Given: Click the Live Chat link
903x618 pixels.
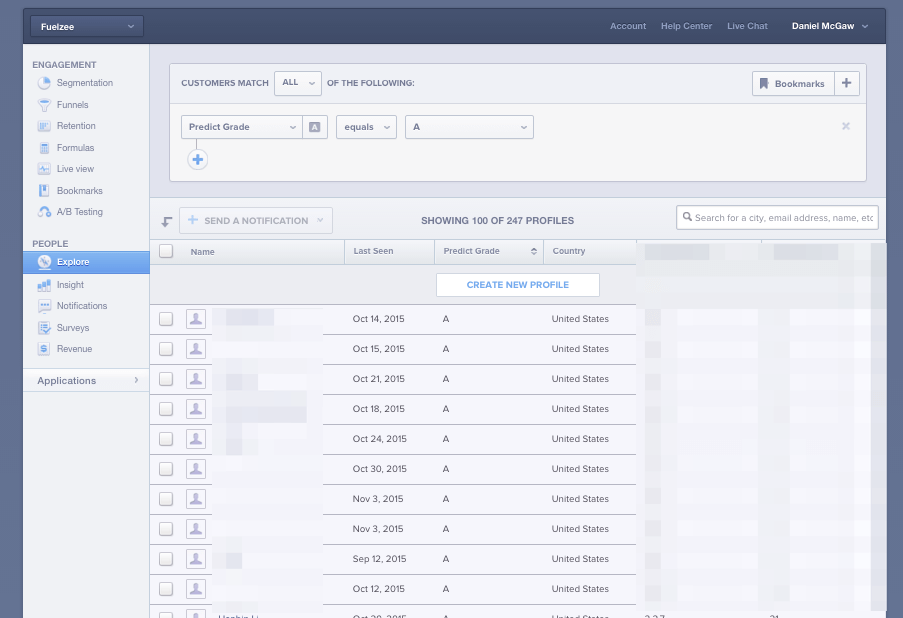Looking at the screenshot, I should point(747,26).
